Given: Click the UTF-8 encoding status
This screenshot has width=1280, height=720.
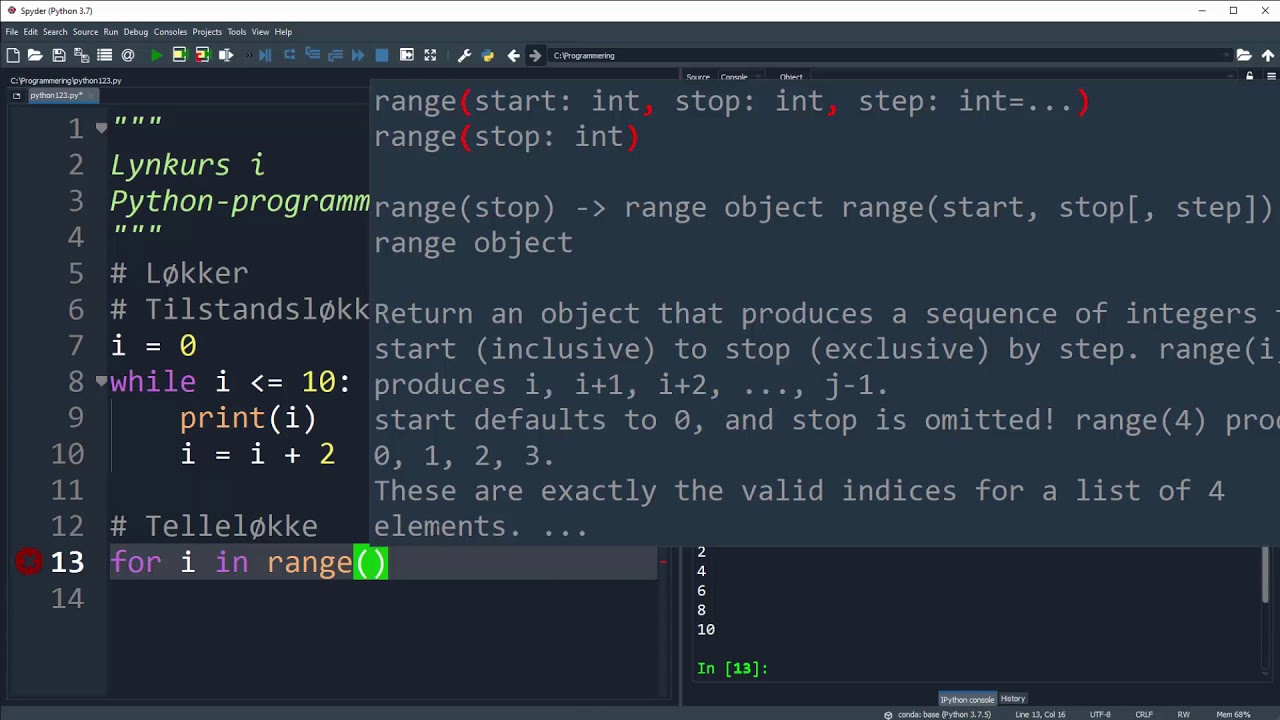Looking at the screenshot, I should [x=1100, y=714].
